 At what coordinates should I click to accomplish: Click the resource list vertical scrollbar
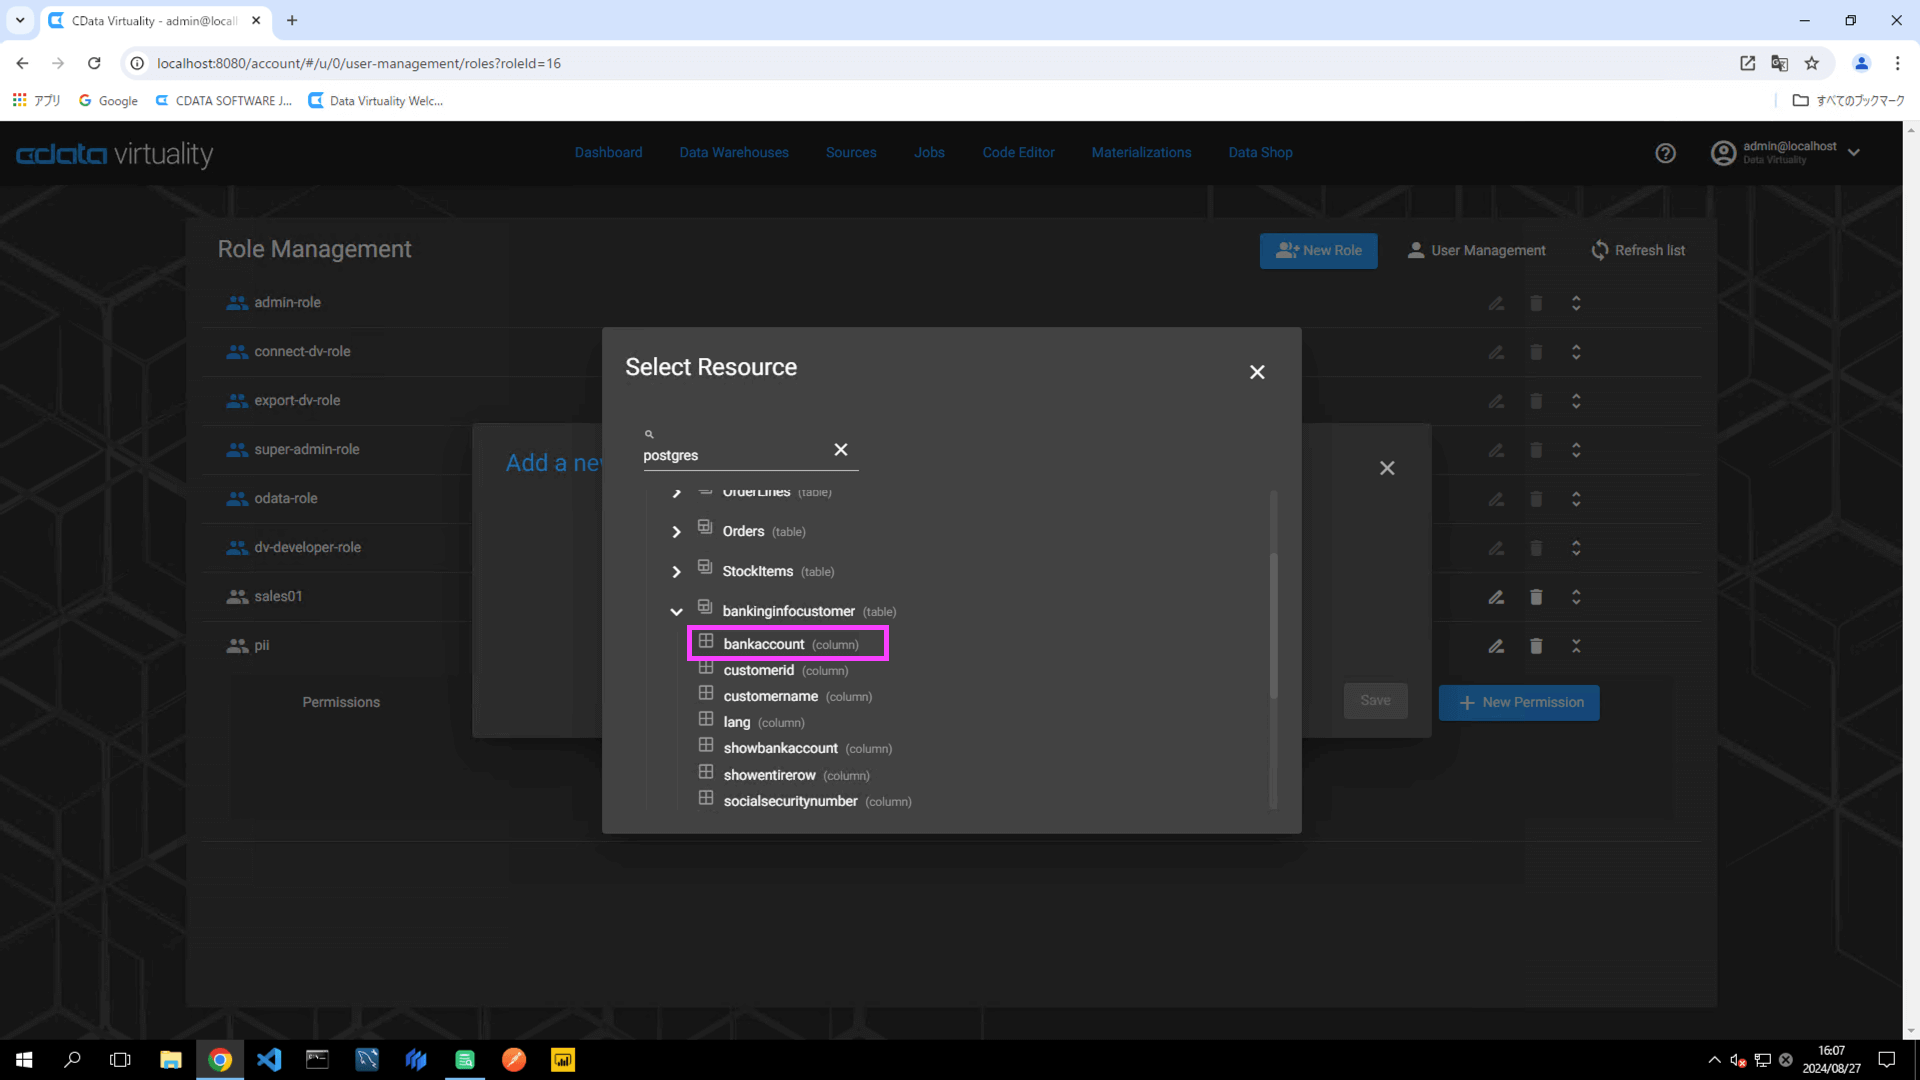1273,625
